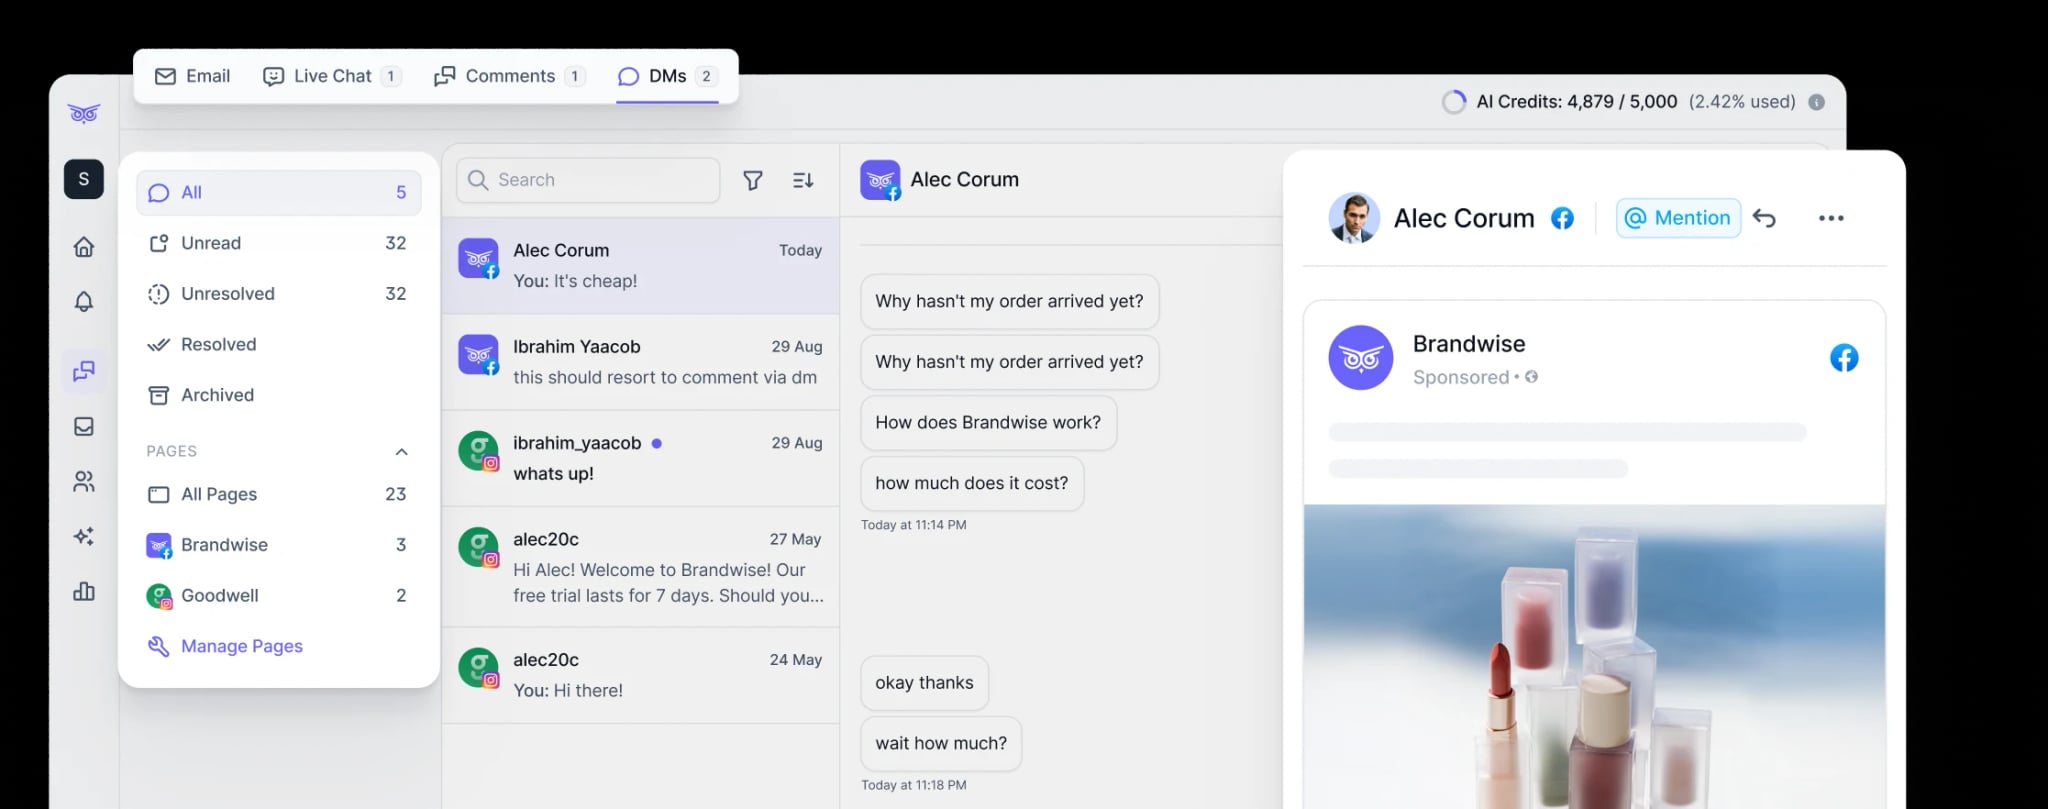Open the analytics bar chart icon
This screenshot has width=2048, height=809.
point(84,591)
